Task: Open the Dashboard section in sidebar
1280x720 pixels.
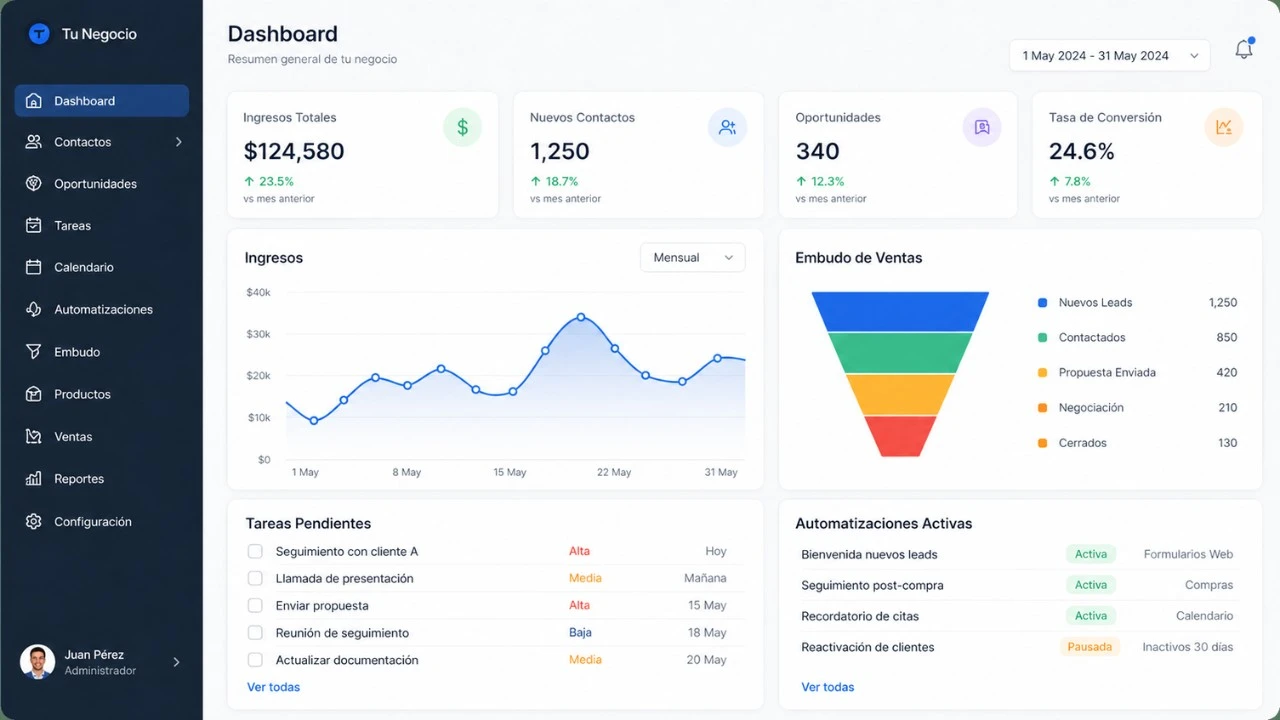Action: tap(84, 100)
